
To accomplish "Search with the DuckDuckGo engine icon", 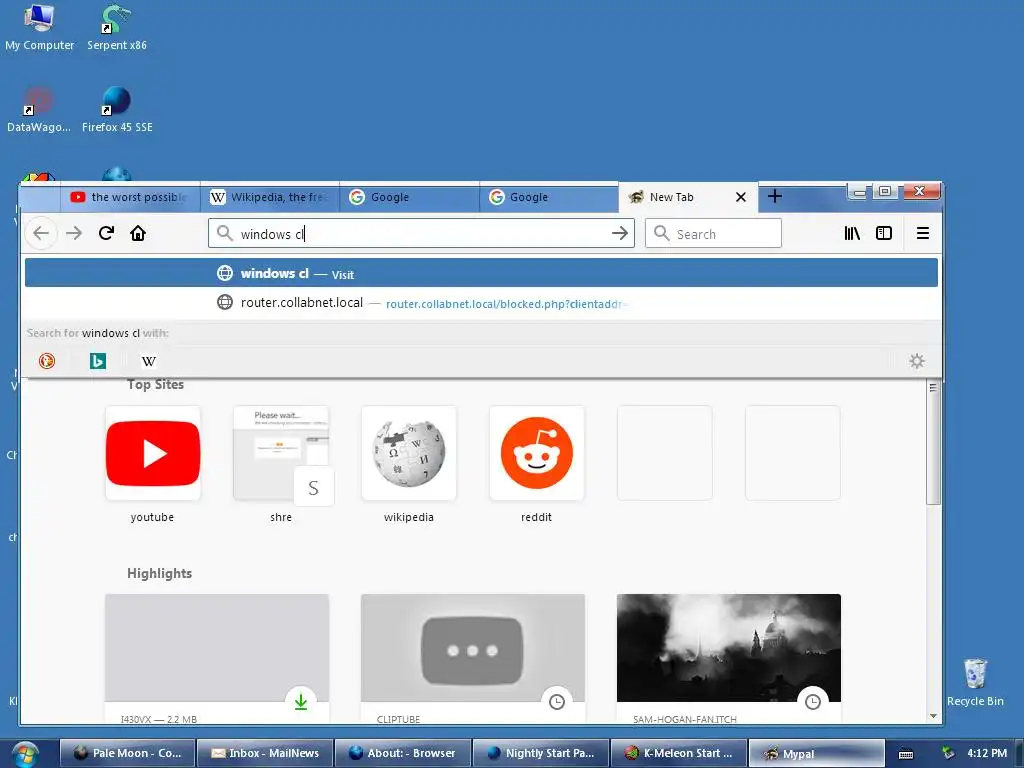I will [46, 360].
